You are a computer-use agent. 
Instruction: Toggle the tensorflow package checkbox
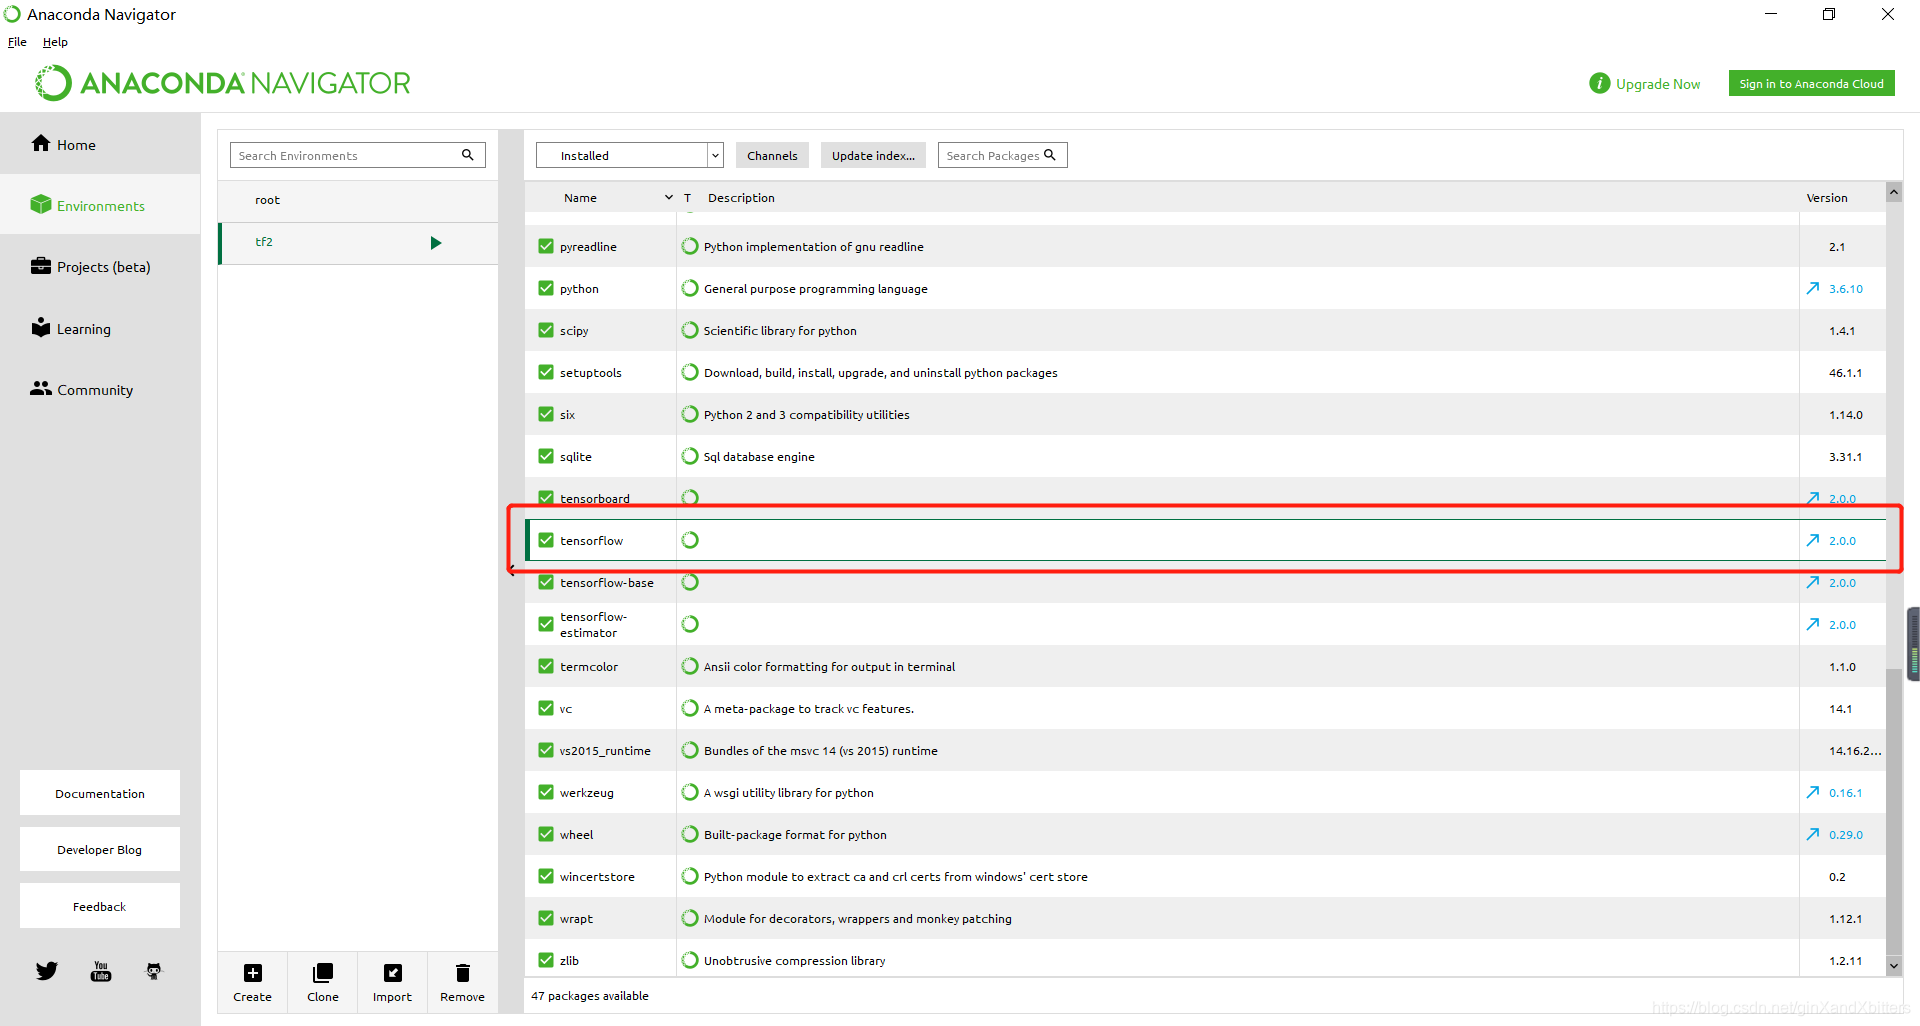(546, 540)
